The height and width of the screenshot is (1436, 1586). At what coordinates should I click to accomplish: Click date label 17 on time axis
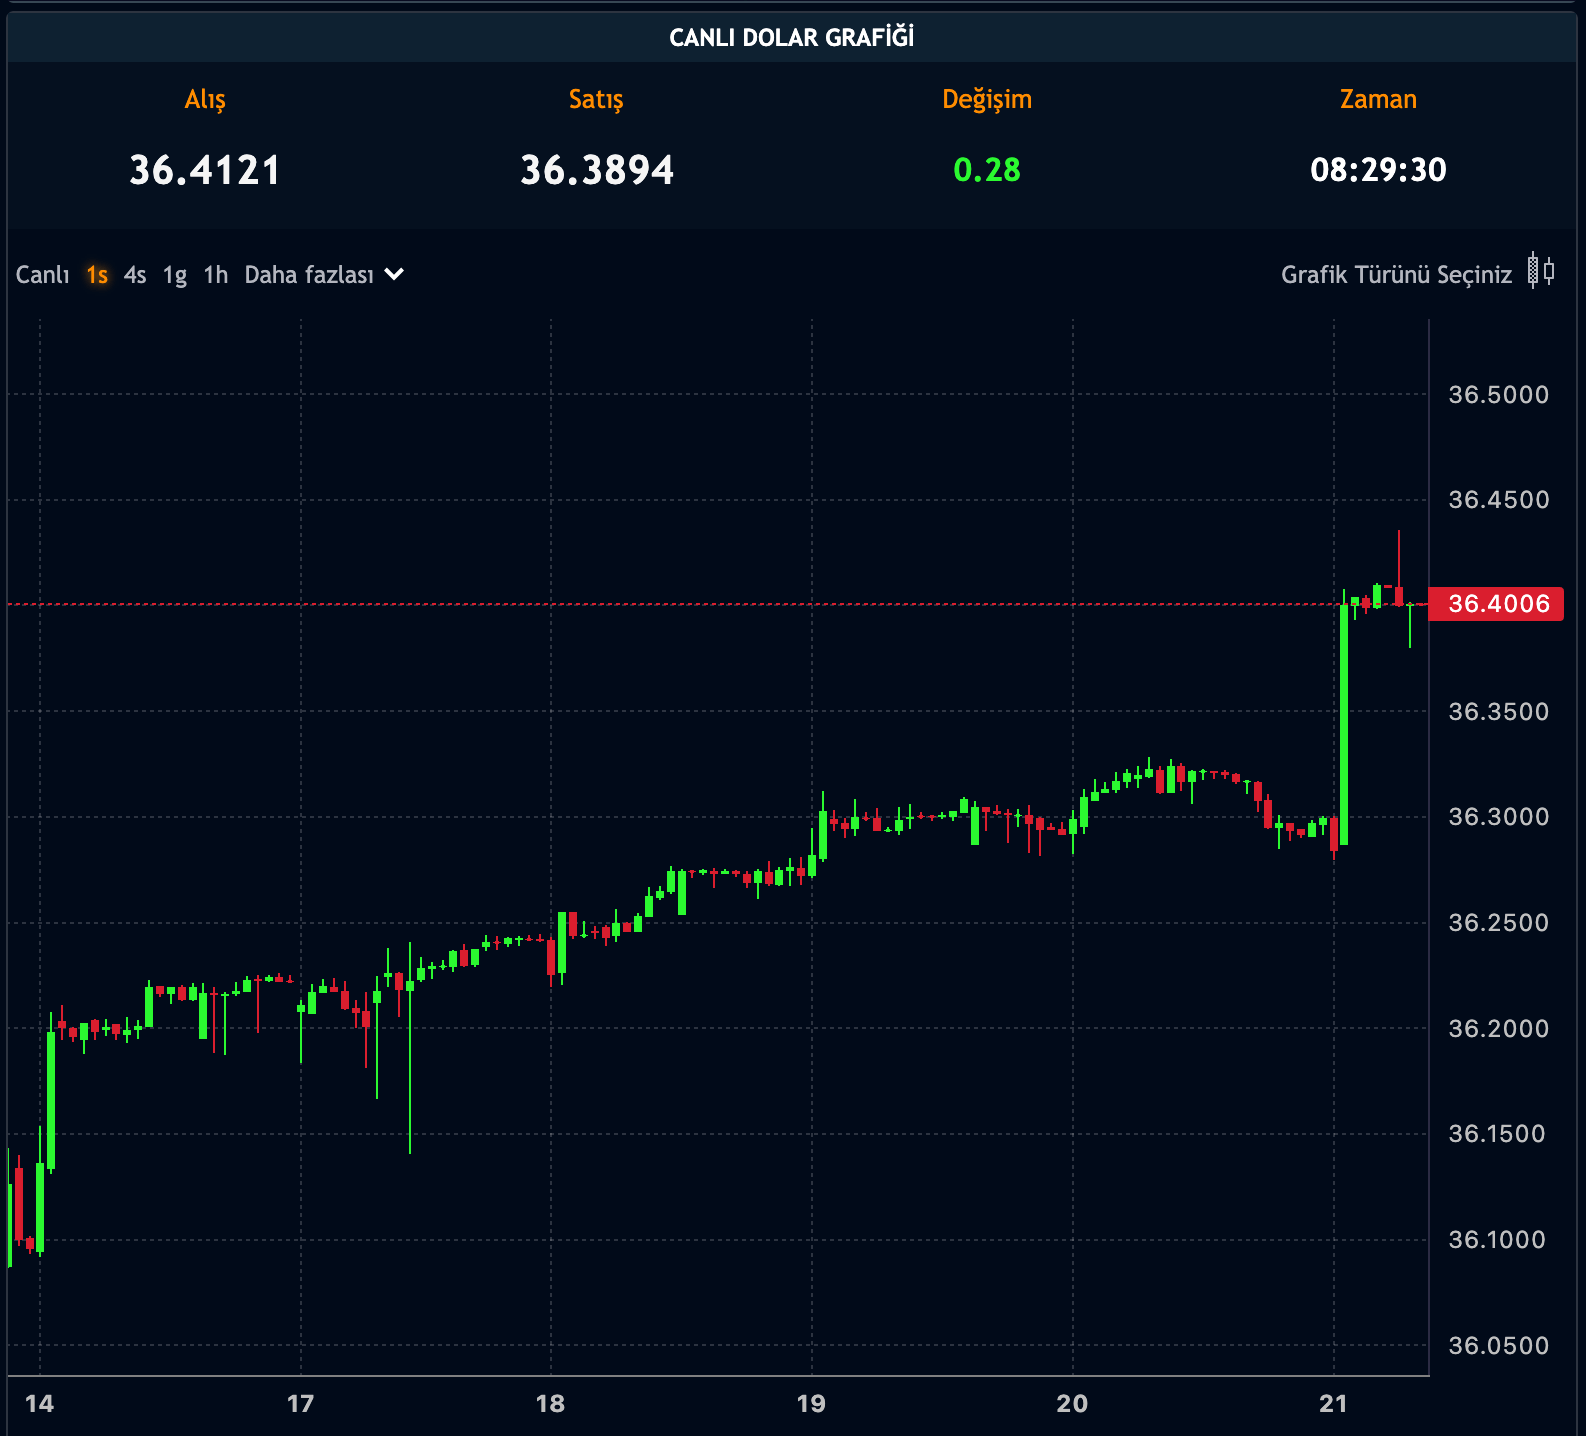click(x=300, y=1404)
